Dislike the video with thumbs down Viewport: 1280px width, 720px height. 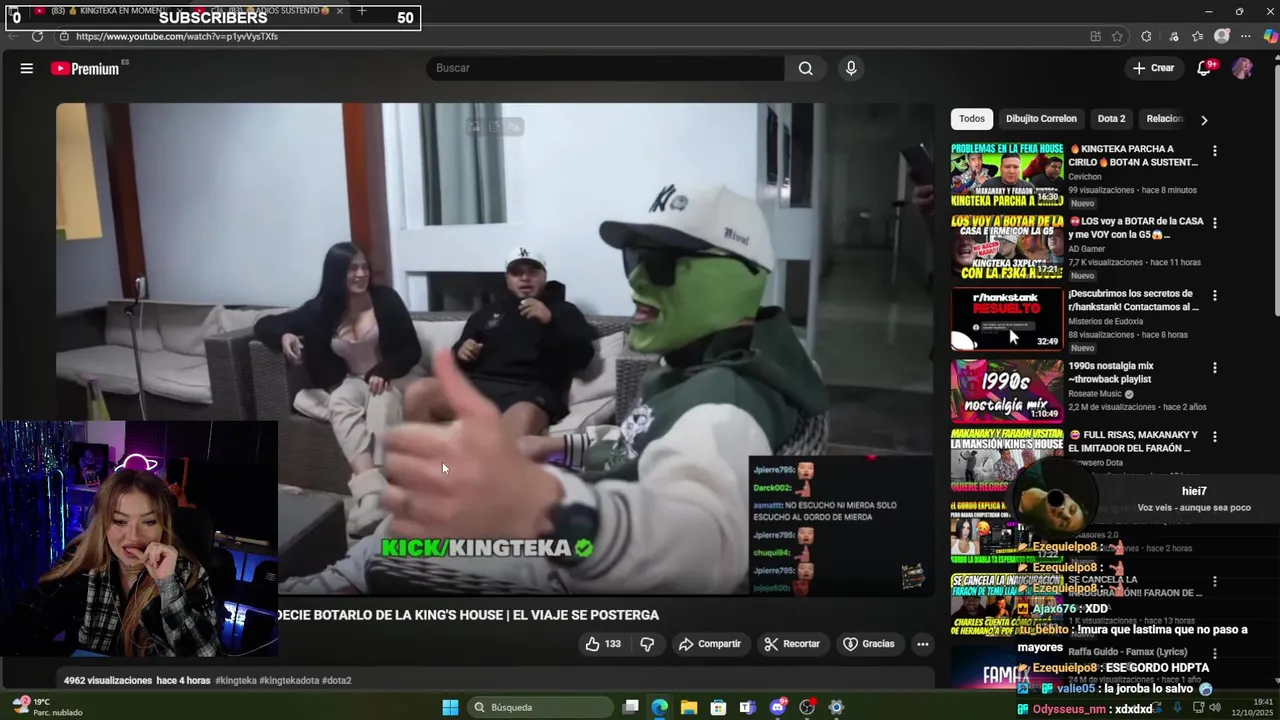coord(647,644)
